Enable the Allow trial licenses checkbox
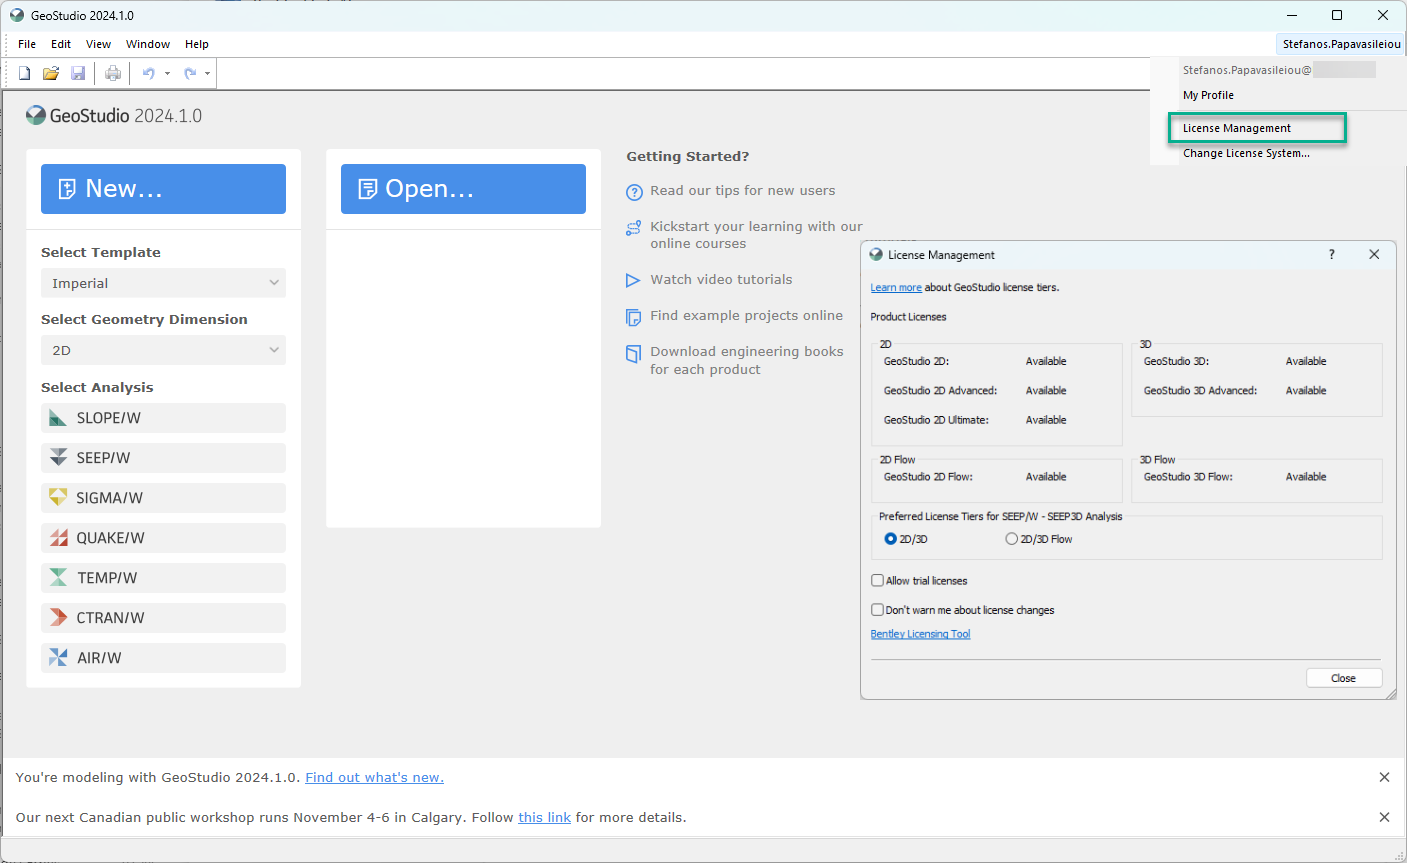 tap(877, 580)
